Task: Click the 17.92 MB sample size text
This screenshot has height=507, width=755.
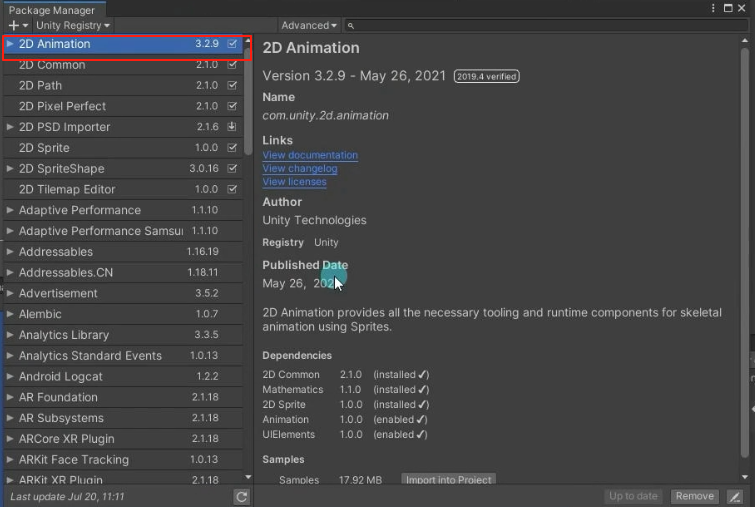Action: (361, 480)
